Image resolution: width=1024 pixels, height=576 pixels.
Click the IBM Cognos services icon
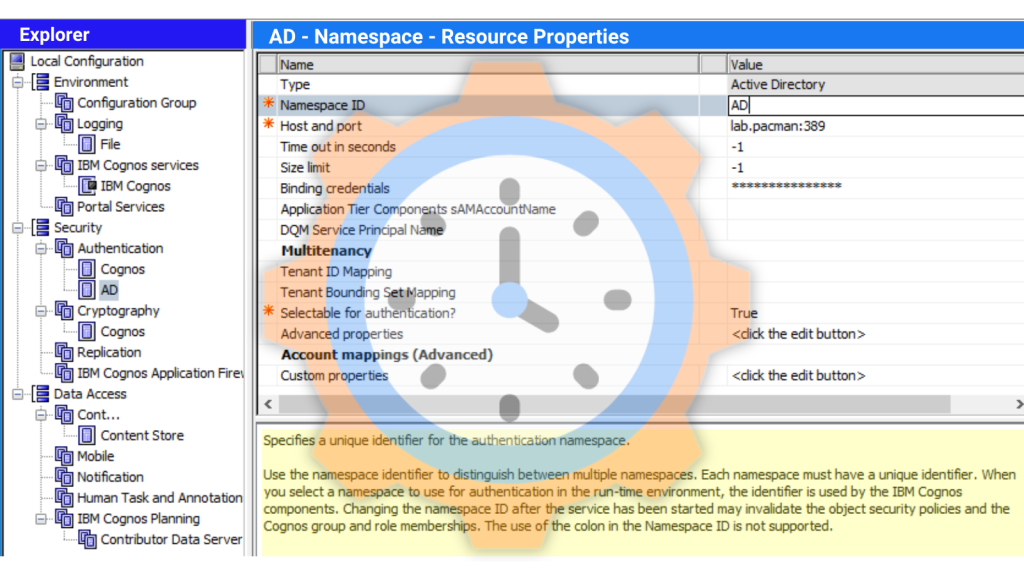click(x=64, y=165)
